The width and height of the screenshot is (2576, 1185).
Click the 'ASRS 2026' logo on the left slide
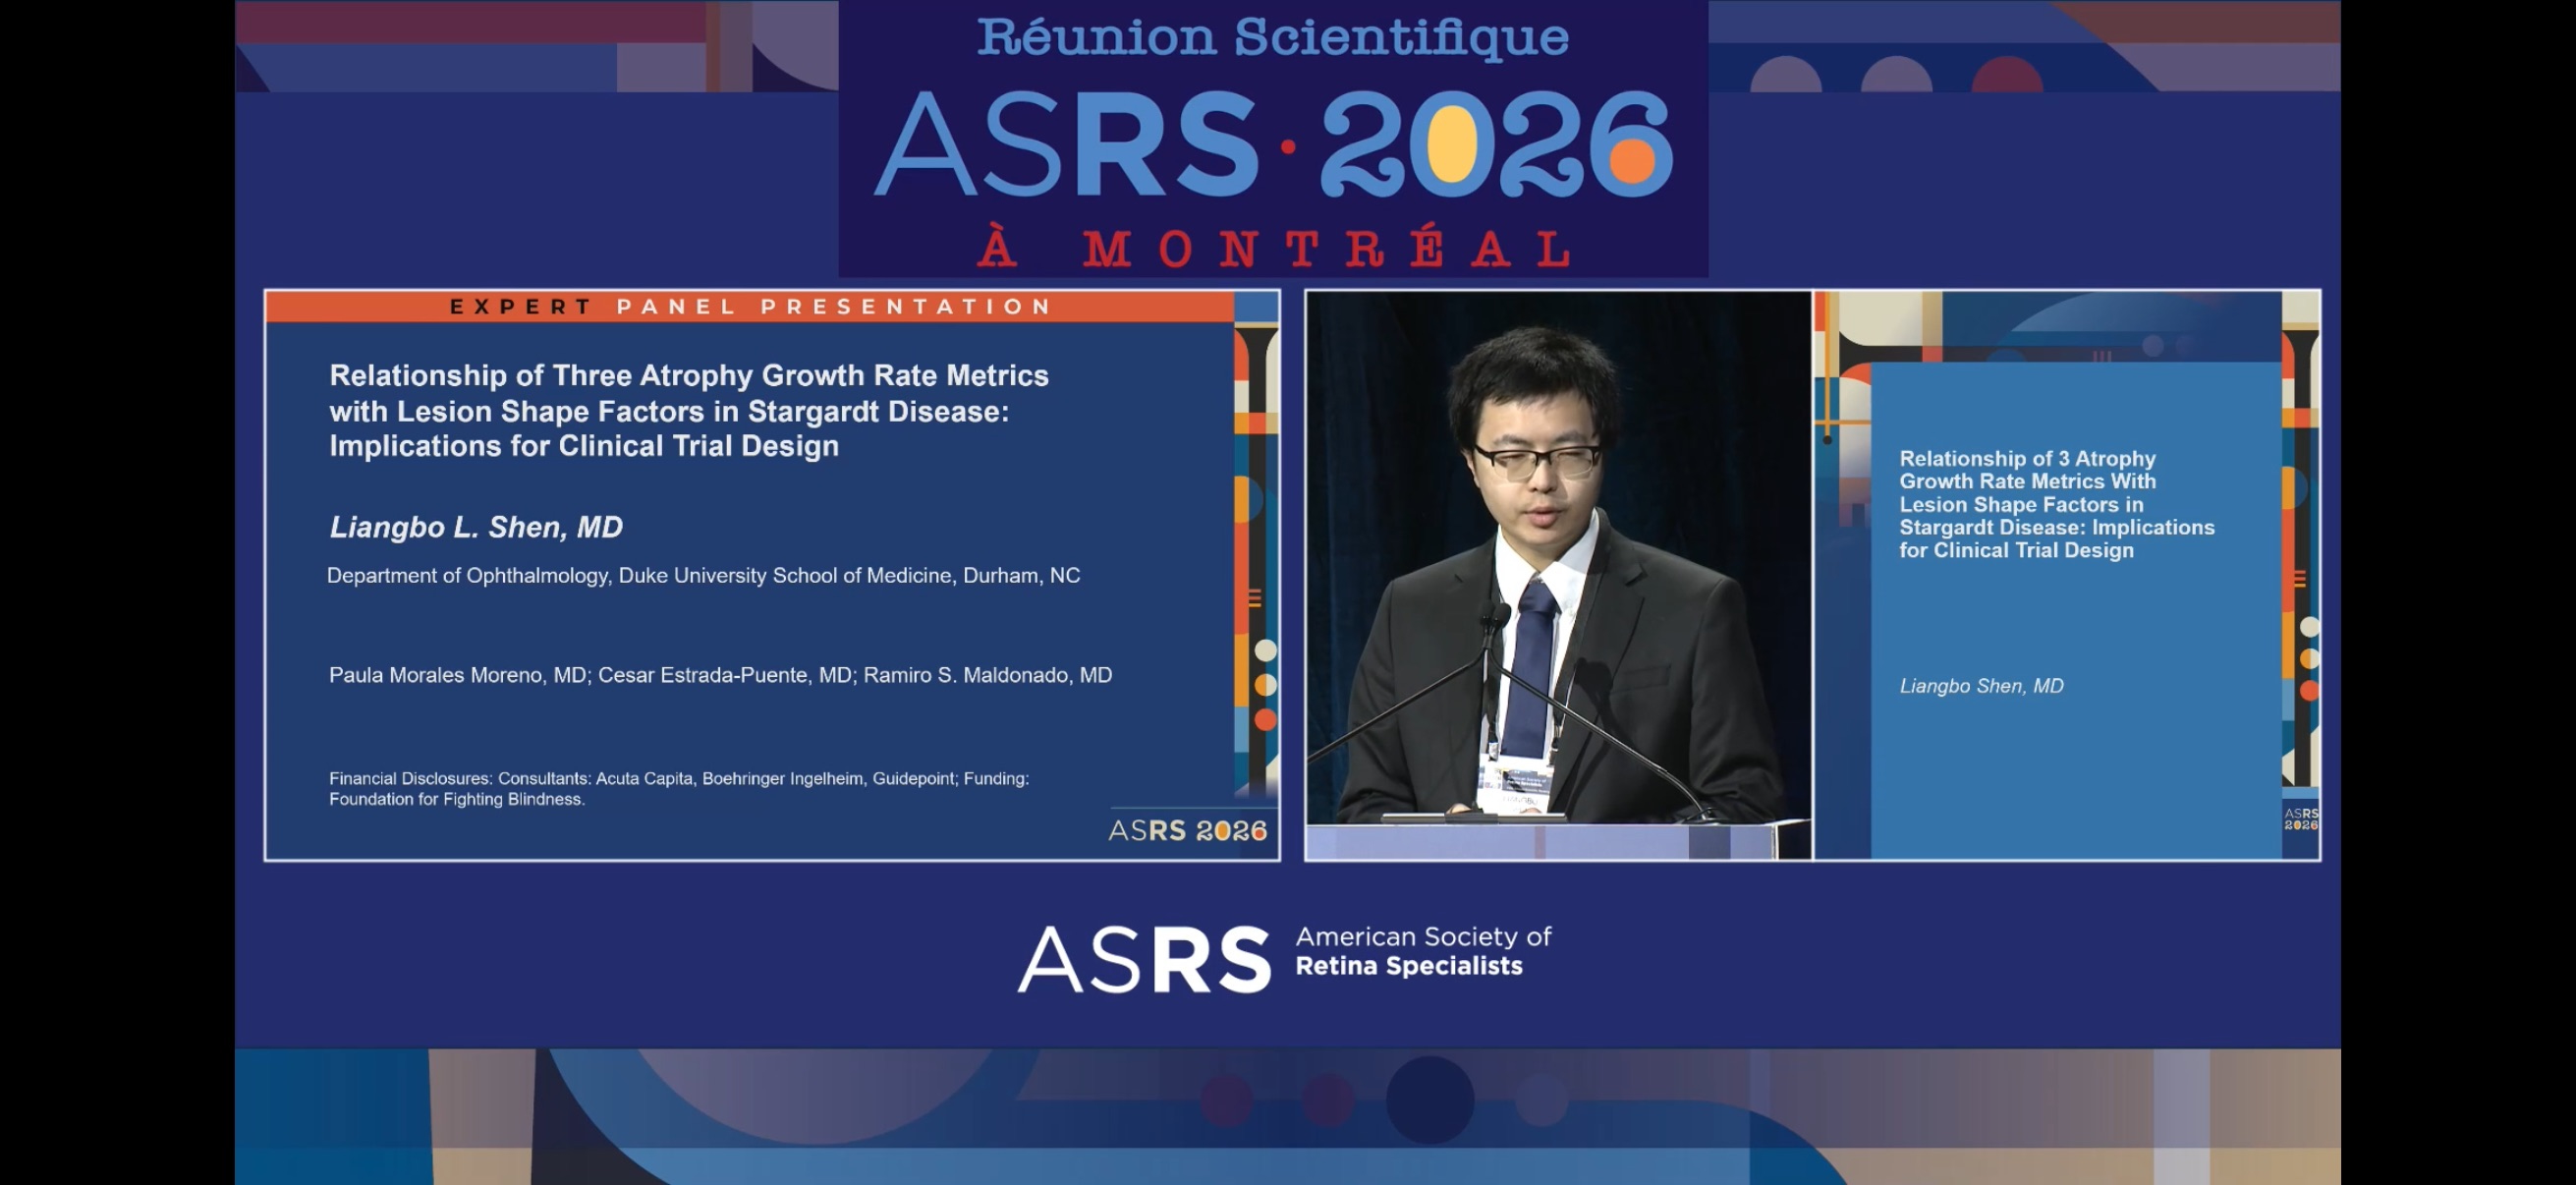(1188, 830)
